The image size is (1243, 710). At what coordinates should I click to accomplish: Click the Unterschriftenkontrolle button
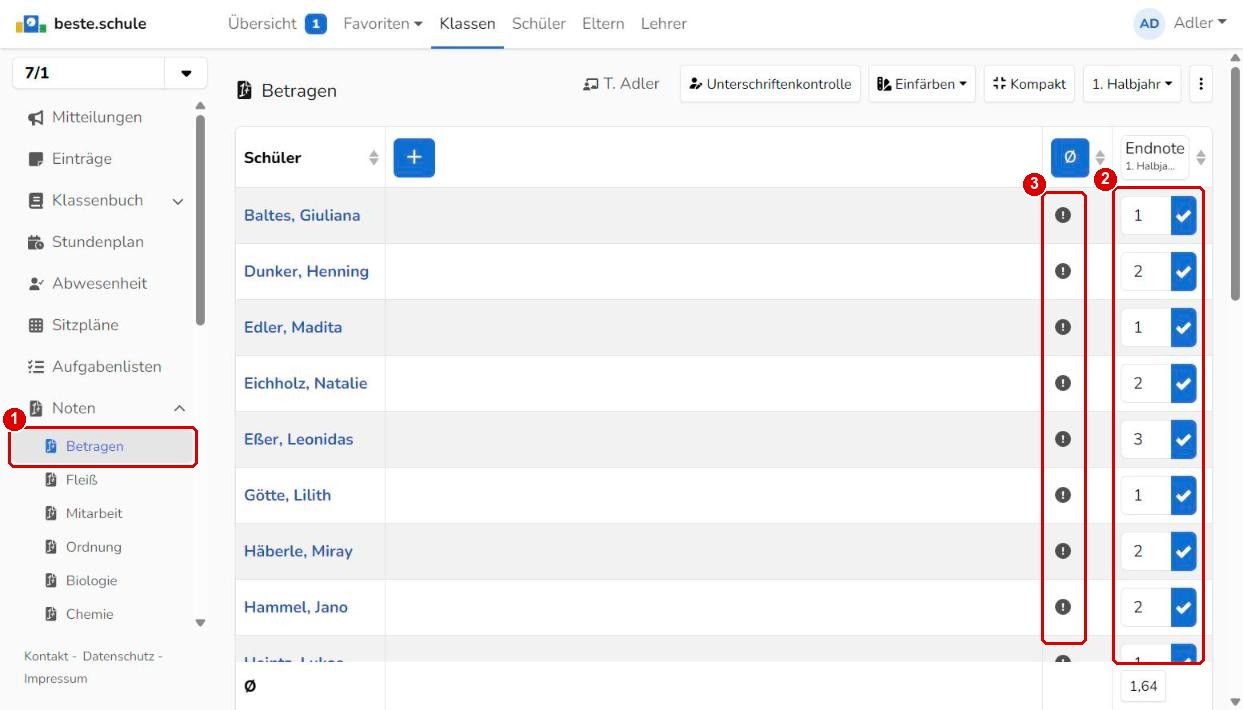[x=770, y=85]
